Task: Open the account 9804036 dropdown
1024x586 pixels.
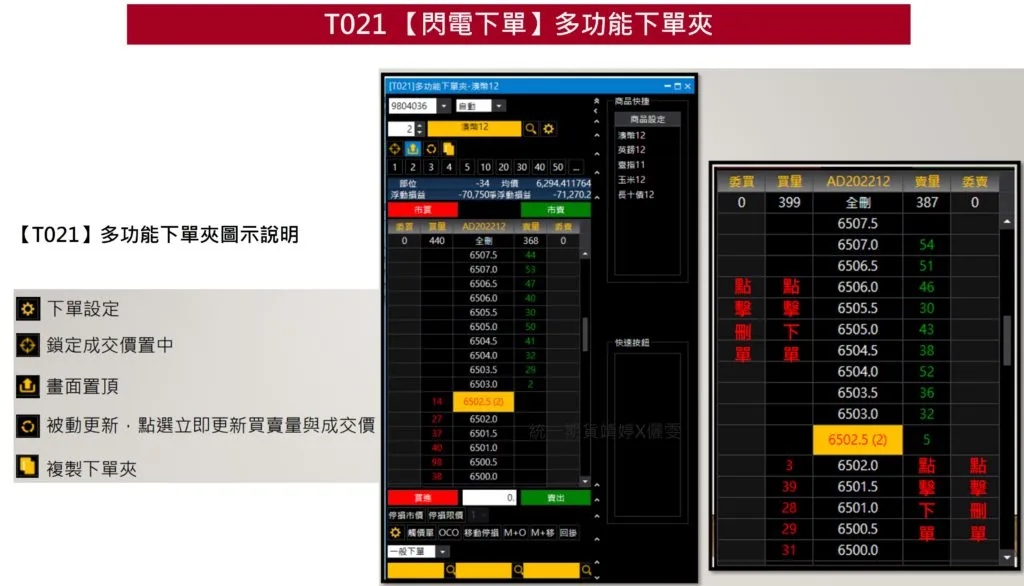Action: pyautogui.click(x=444, y=106)
